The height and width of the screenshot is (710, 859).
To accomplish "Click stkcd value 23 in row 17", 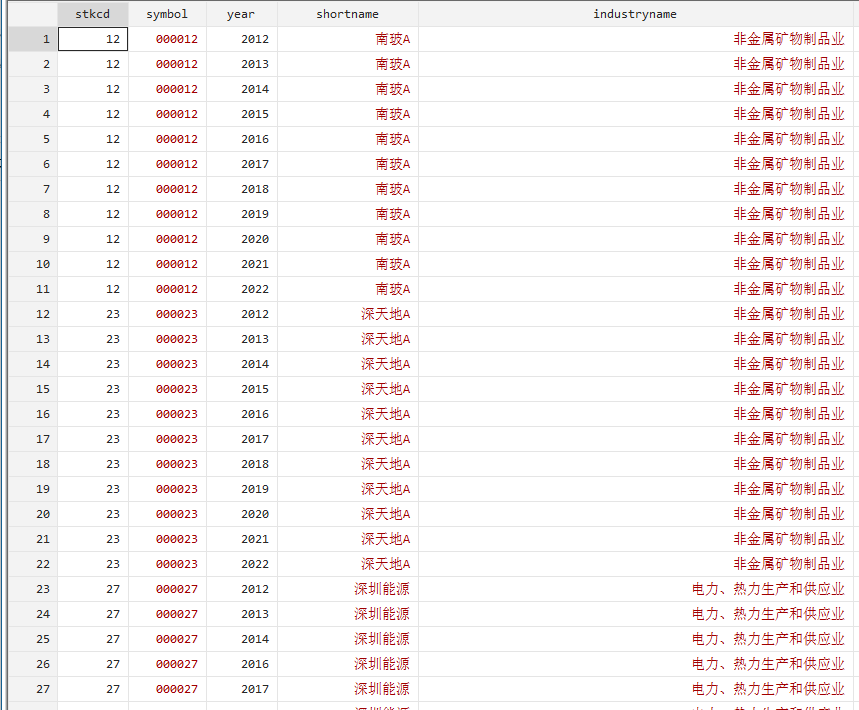I will click(113, 439).
